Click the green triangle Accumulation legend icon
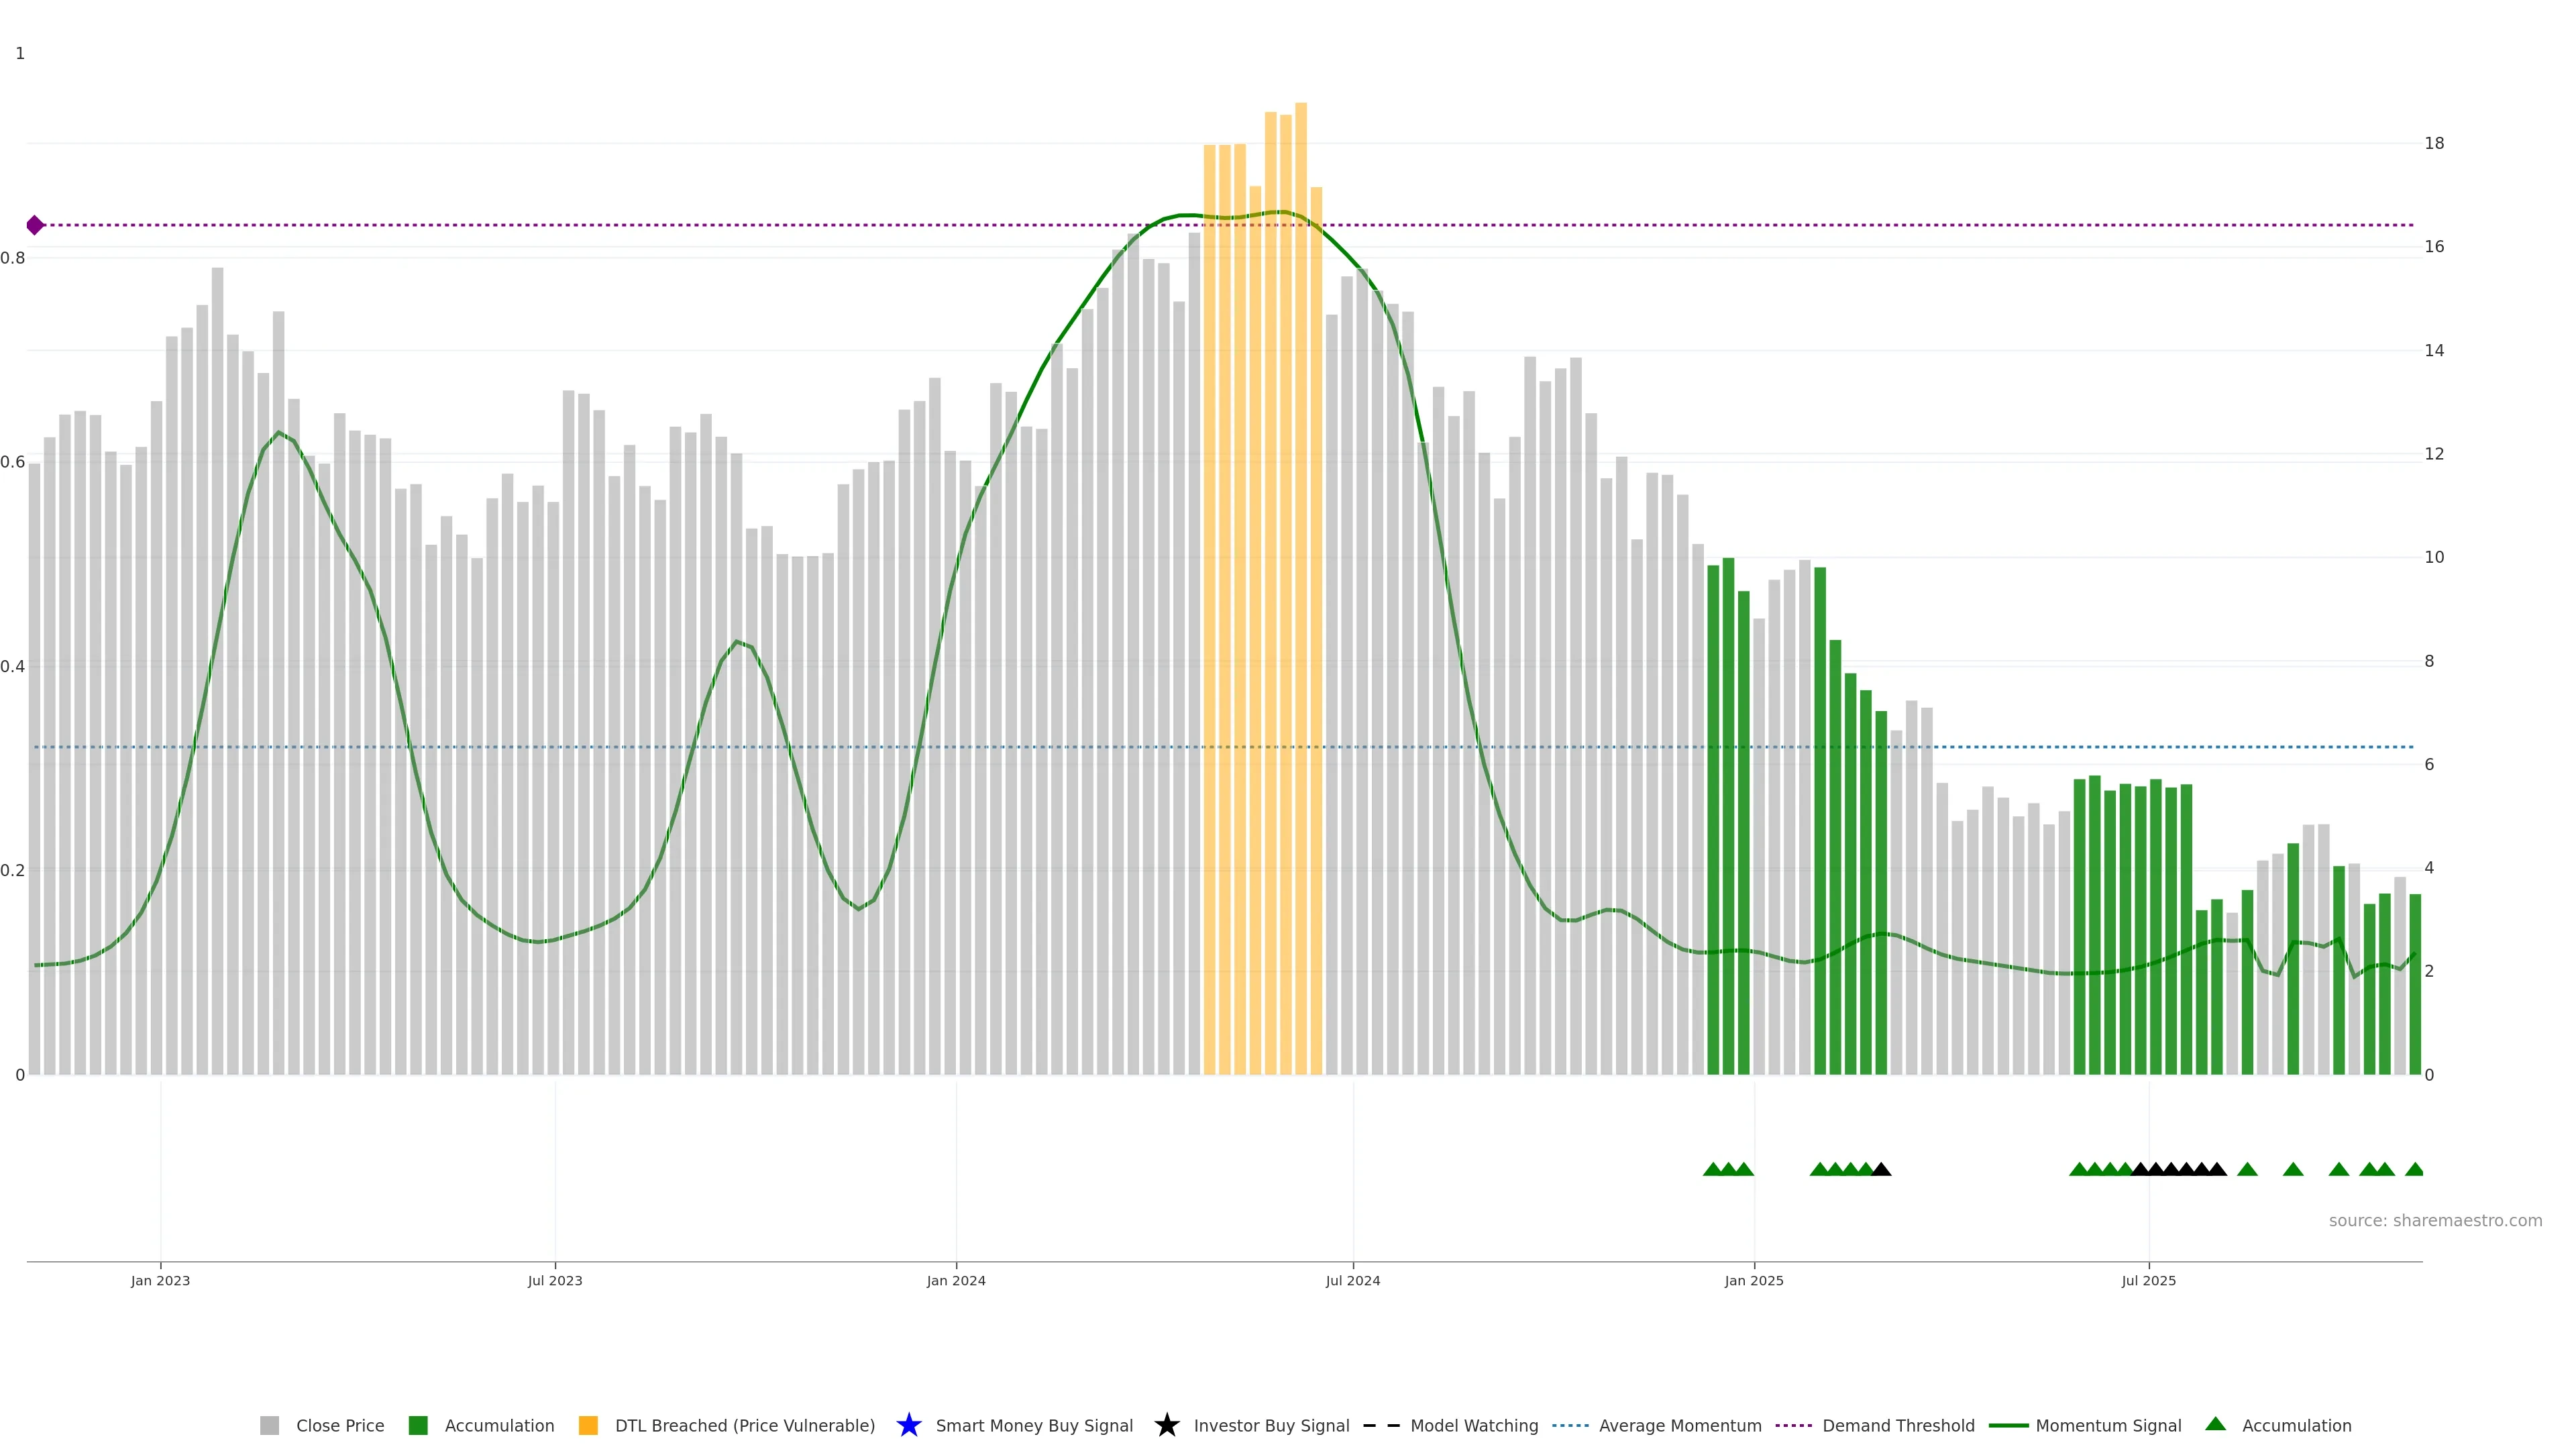 [2215, 1424]
